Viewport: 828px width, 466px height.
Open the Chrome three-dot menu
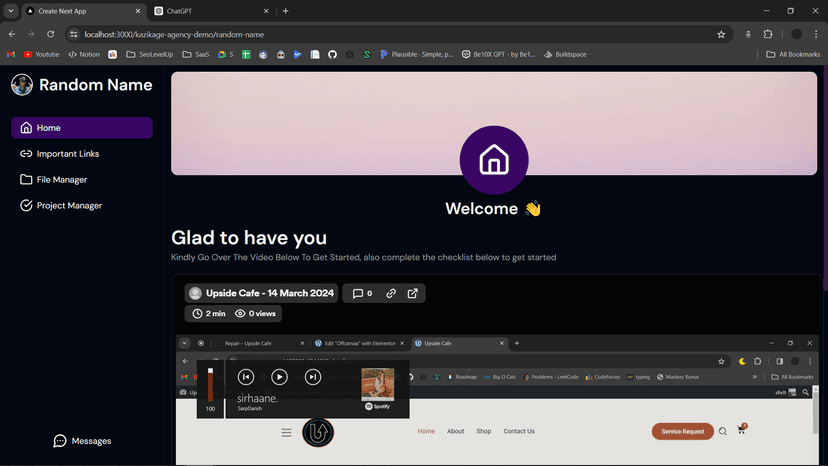coord(816,34)
